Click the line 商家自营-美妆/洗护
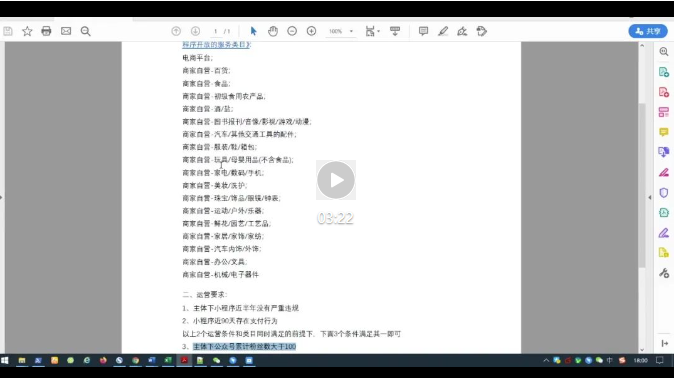 (x=215, y=185)
